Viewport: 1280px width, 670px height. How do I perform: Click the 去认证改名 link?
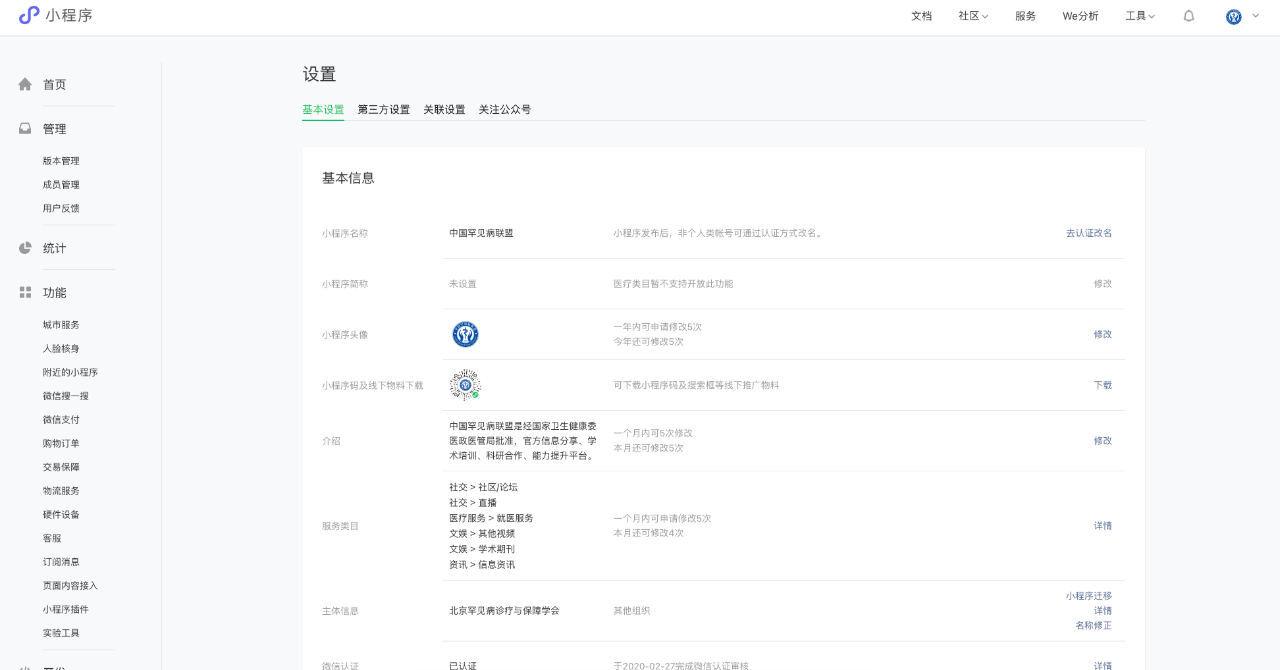coord(1089,233)
